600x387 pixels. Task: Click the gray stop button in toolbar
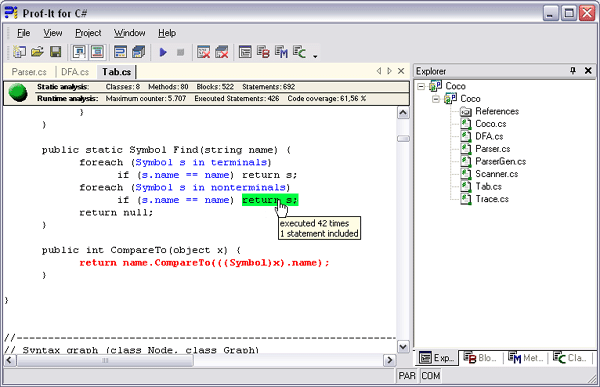point(181,52)
